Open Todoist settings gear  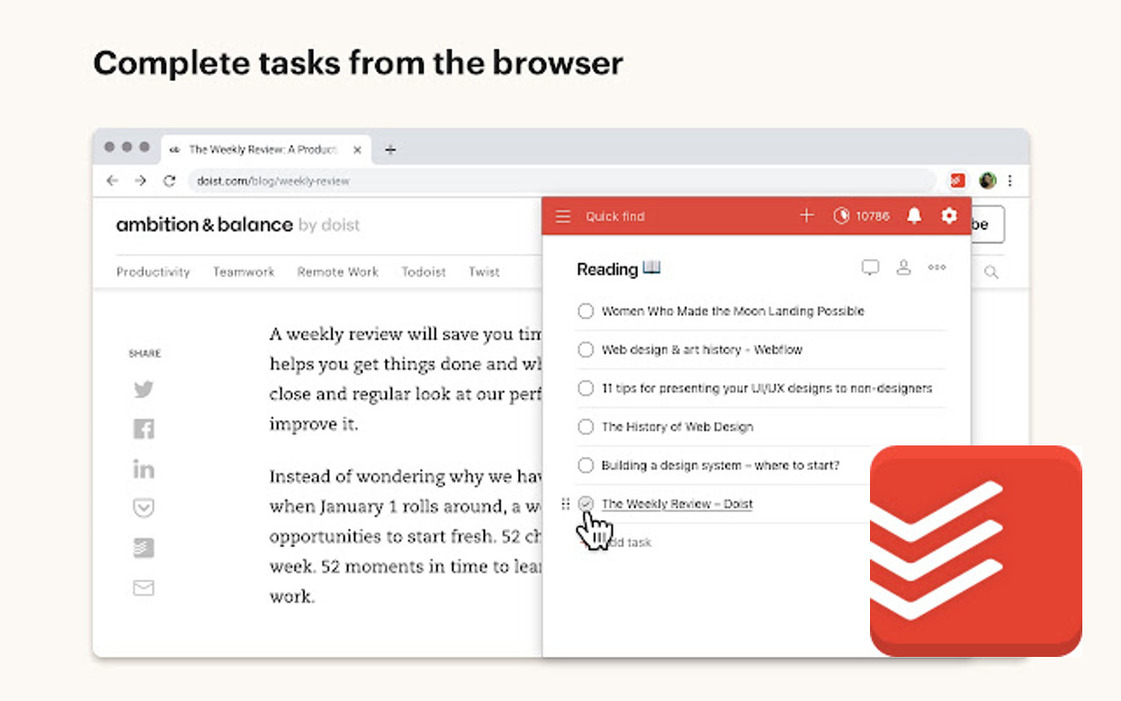949,216
